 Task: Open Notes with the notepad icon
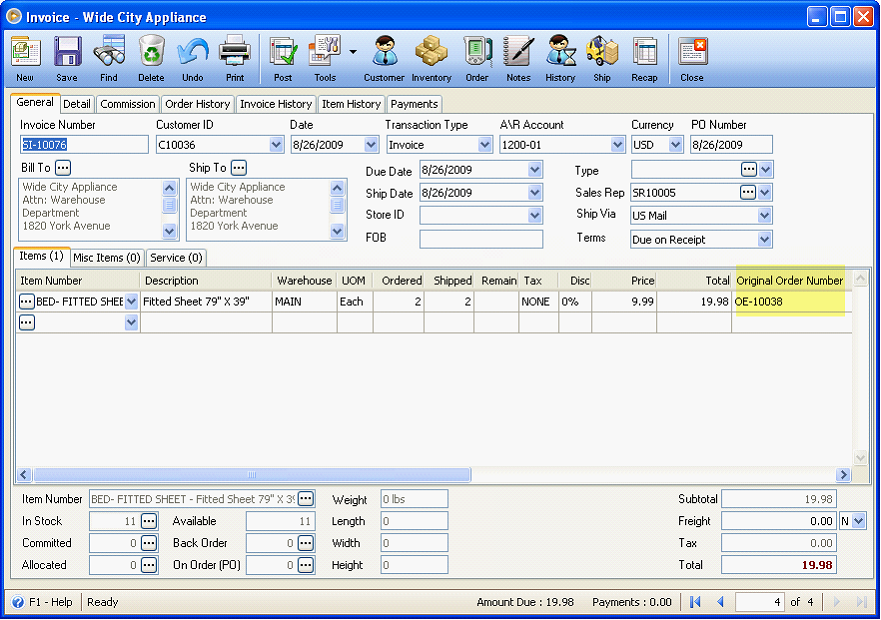518,58
